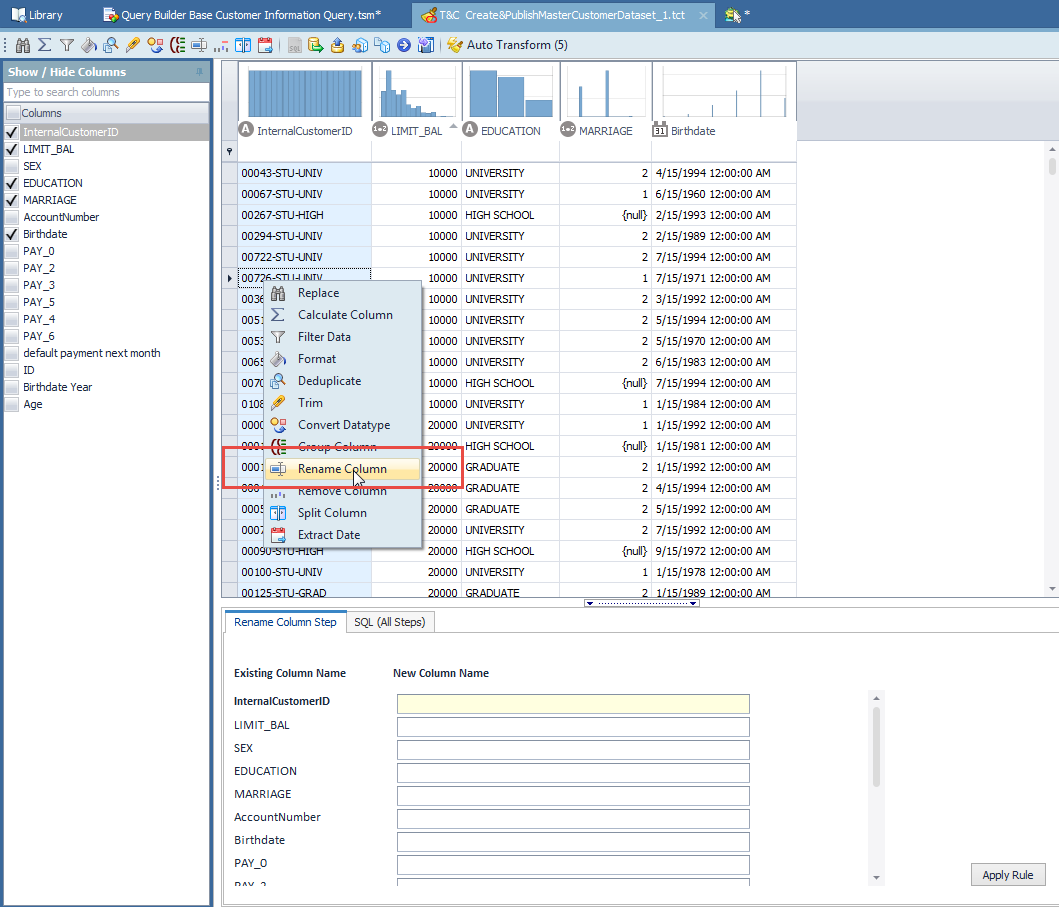Click the rename list scroll up arrow
The height and width of the screenshot is (907, 1059).
click(876, 698)
